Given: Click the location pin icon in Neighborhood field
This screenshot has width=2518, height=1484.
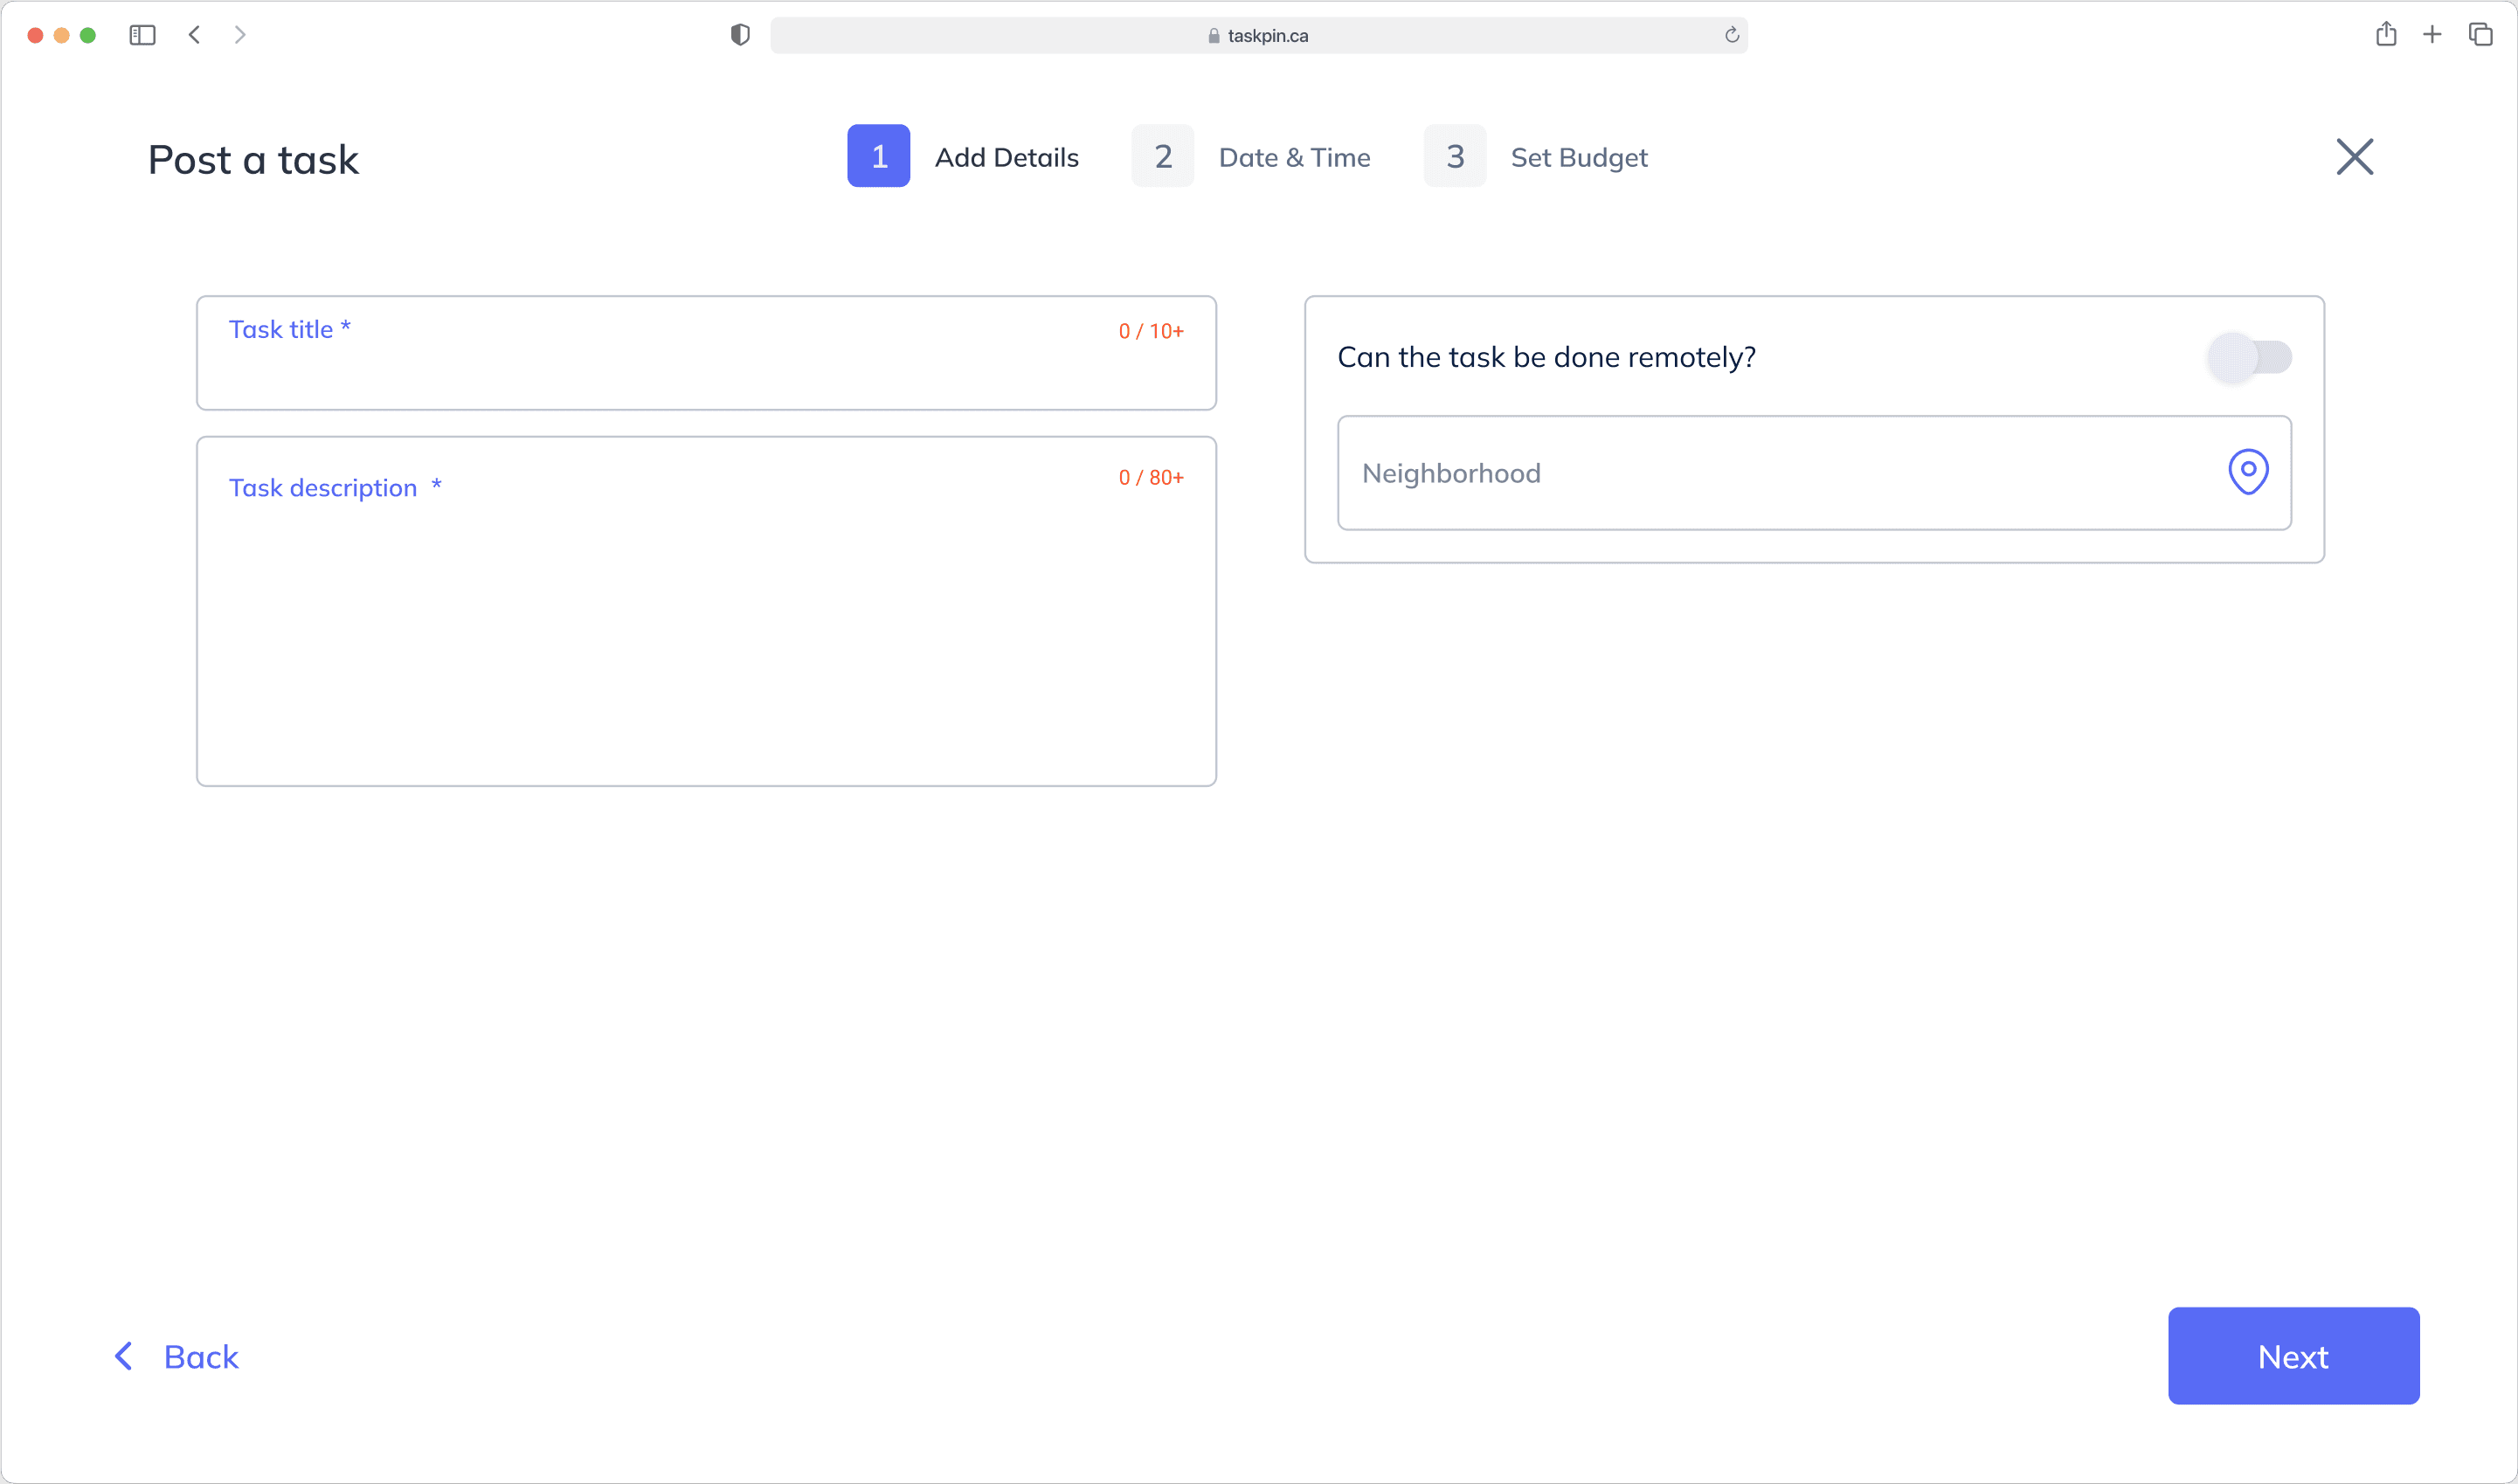Looking at the screenshot, I should point(2247,472).
